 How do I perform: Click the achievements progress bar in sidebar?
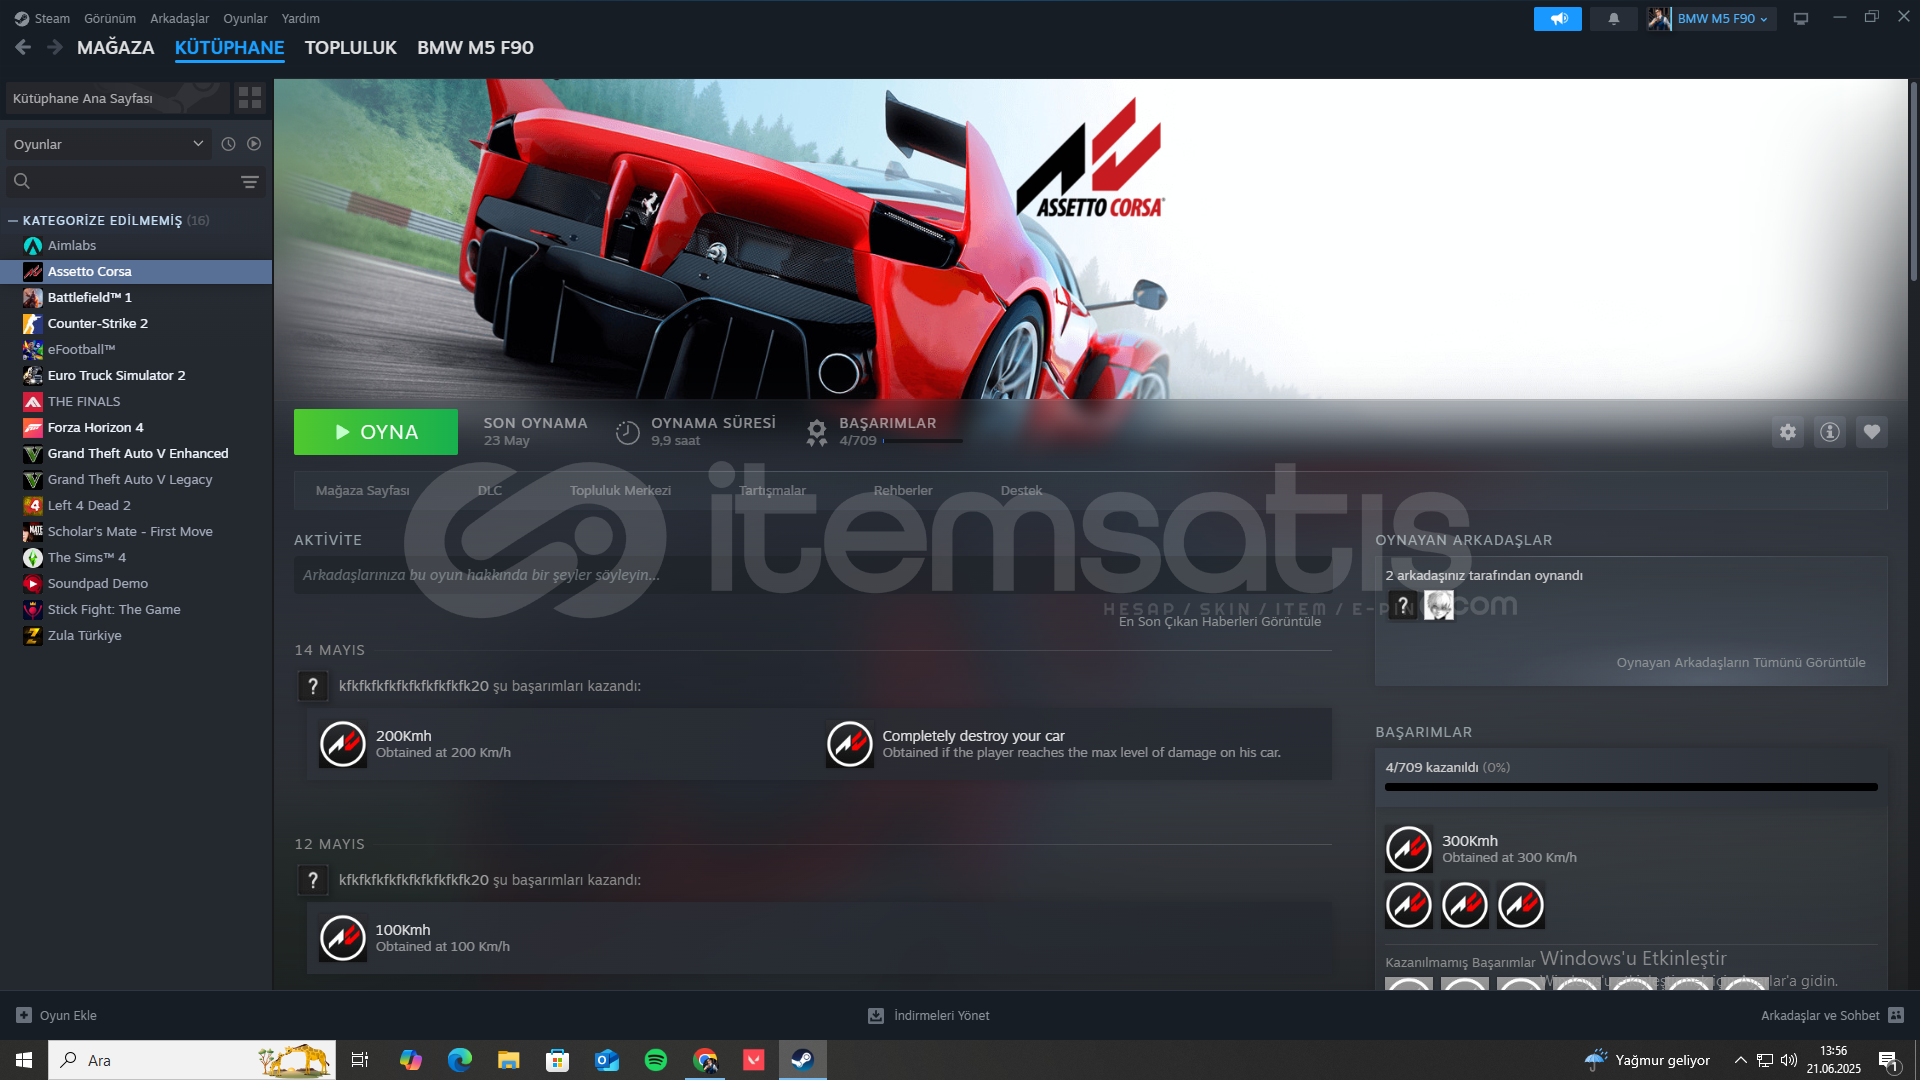click(1631, 787)
